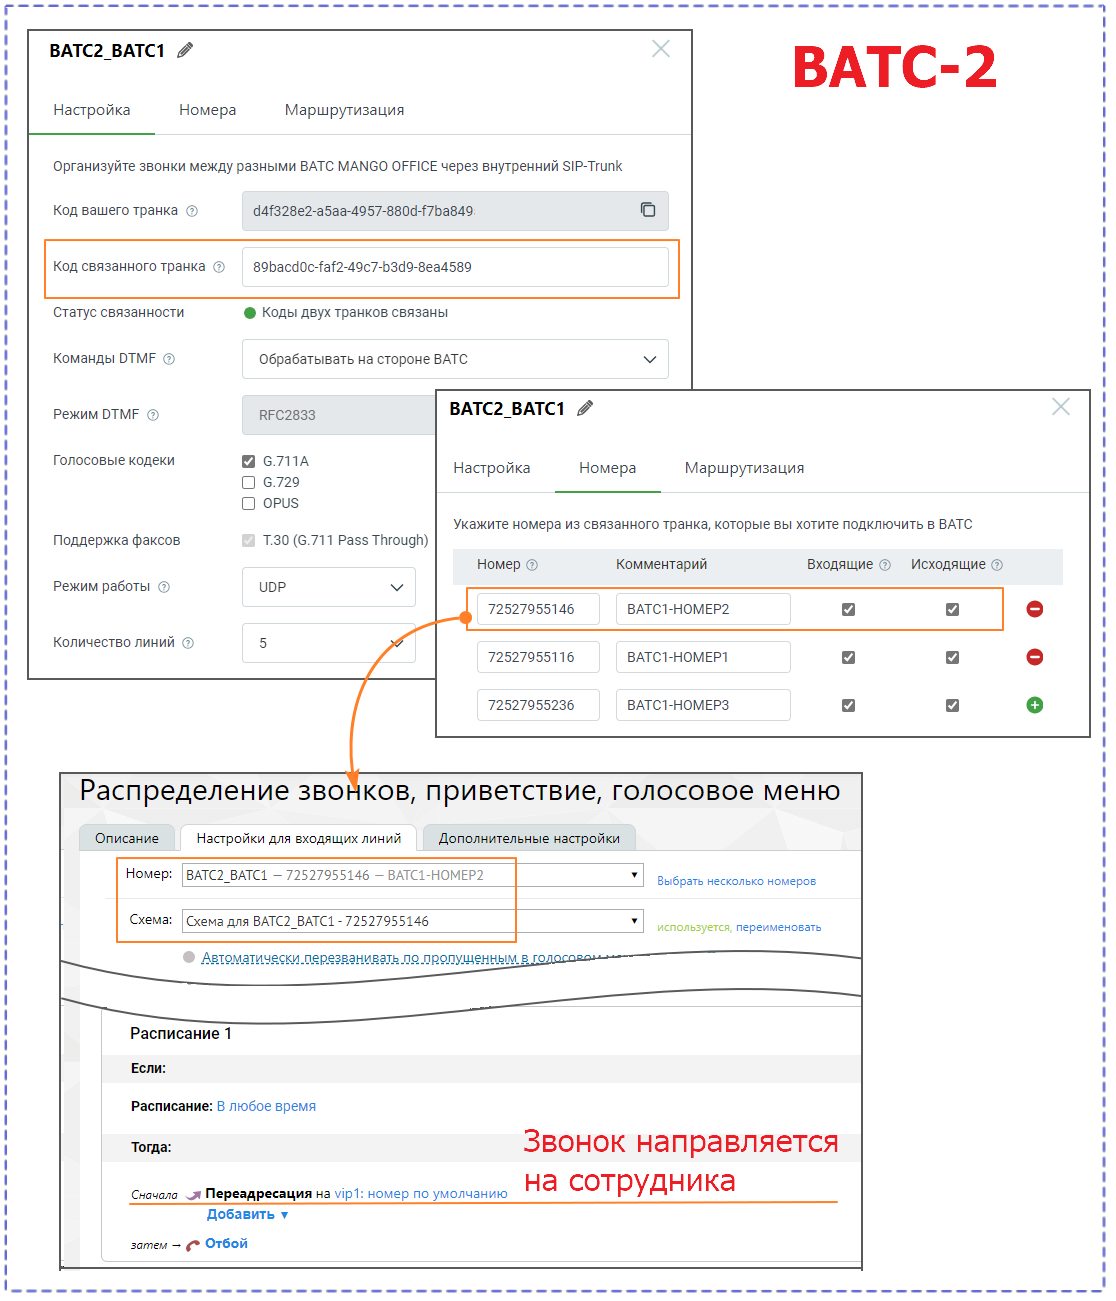Click В любое время schedule link
Screen dimensions: 1116x1301
click(266, 1106)
